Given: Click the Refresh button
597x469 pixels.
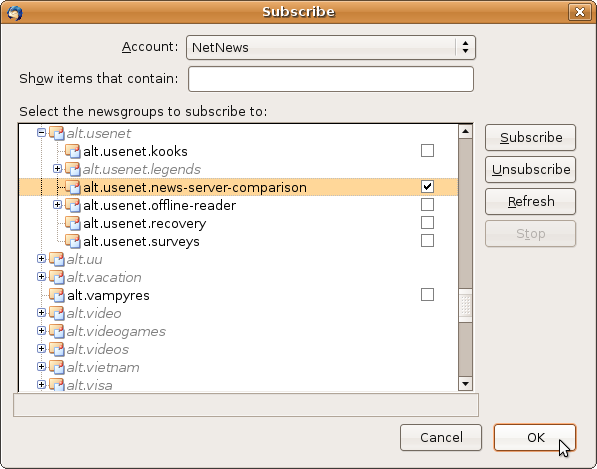Looking at the screenshot, I should point(530,201).
